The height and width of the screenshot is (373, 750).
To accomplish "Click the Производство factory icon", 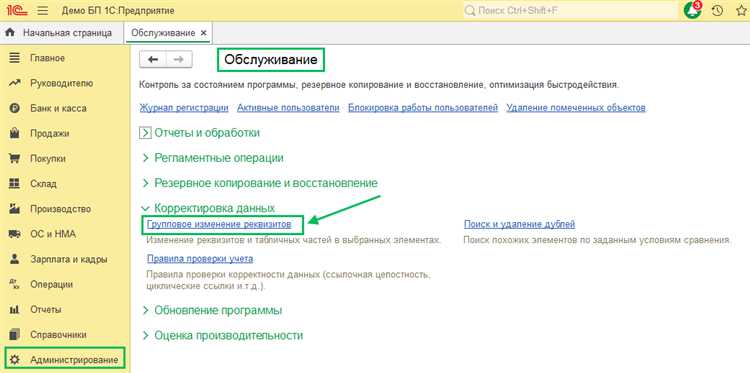I will pyautogui.click(x=15, y=209).
